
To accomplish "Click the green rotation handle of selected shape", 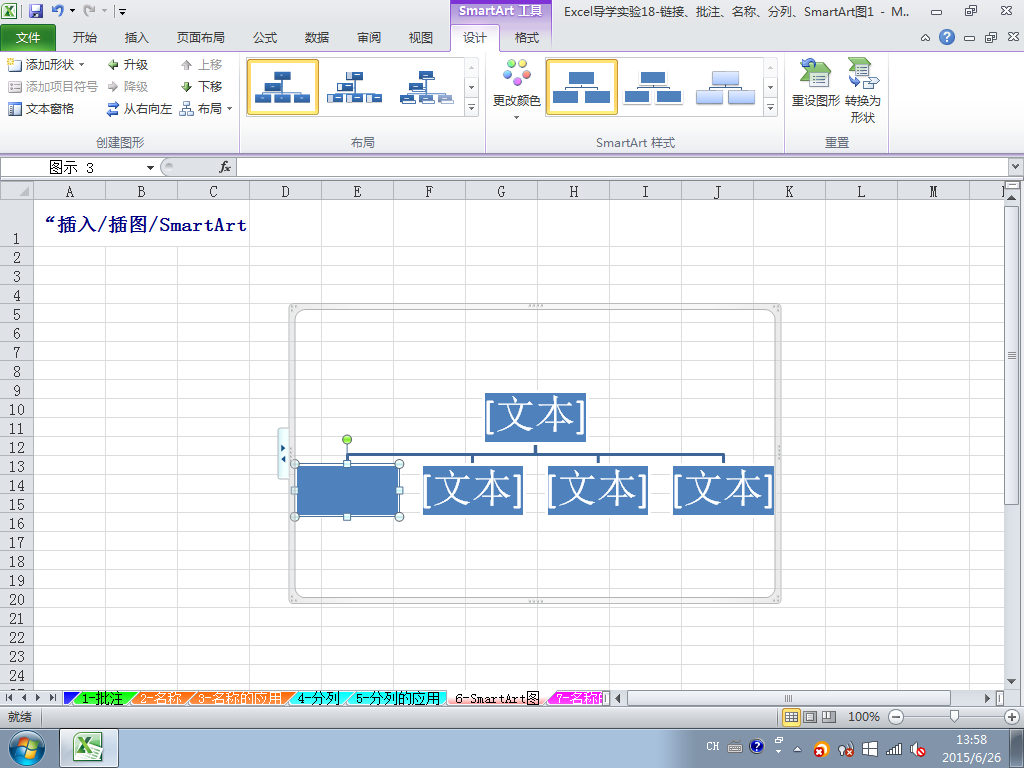I will (x=347, y=440).
